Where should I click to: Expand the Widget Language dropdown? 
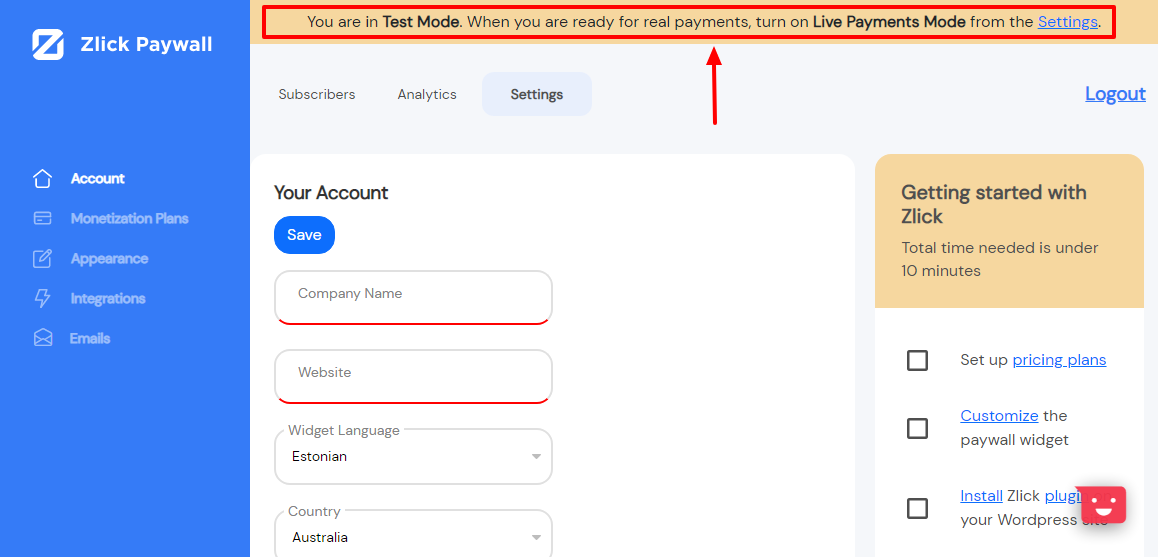tap(413, 457)
